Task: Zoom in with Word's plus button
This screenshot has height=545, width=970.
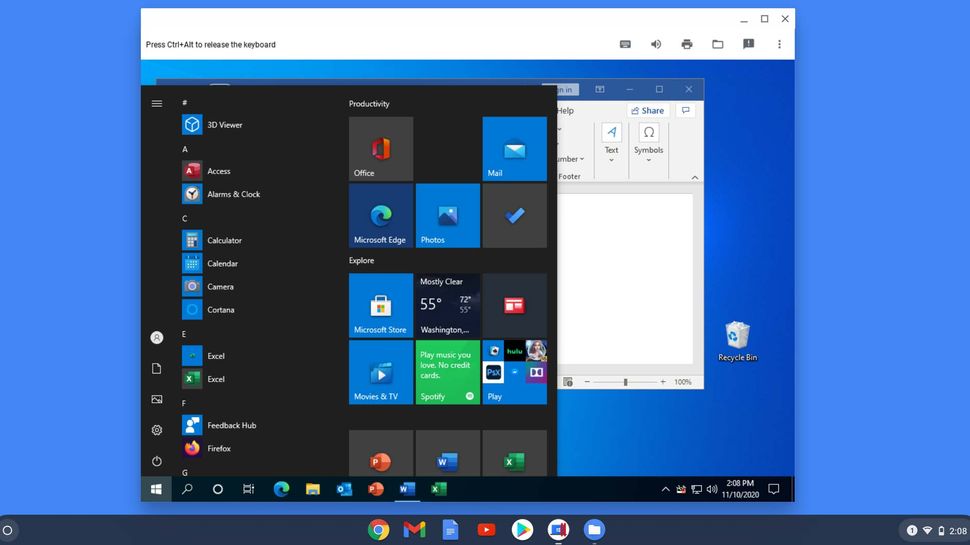Action: 663,382
